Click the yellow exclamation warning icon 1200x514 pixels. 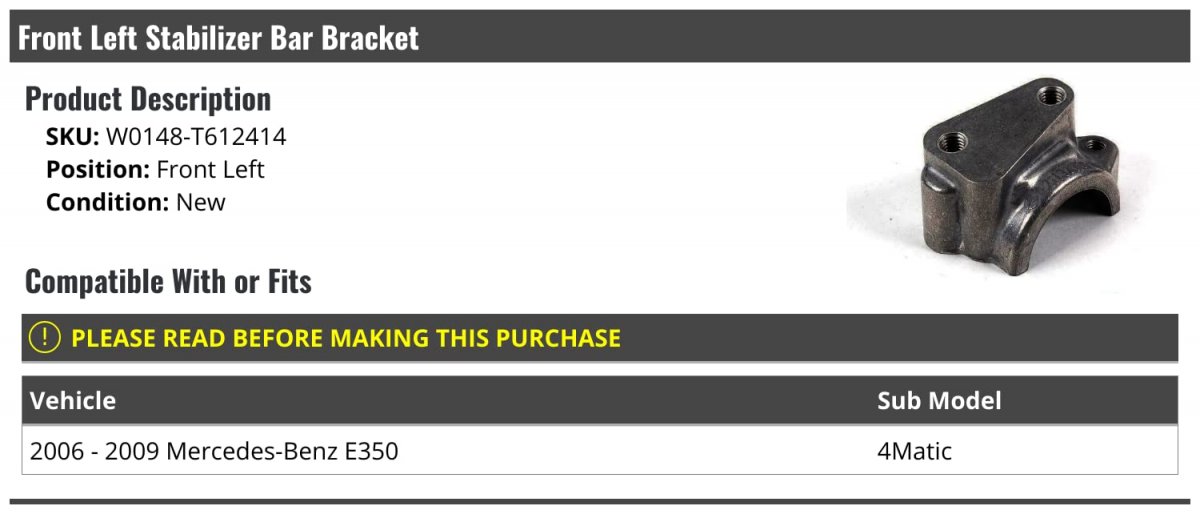(x=46, y=338)
